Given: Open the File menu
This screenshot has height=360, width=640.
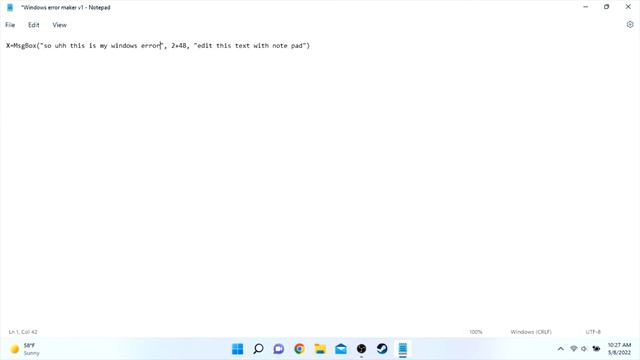Looking at the screenshot, I should coord(10,25).
